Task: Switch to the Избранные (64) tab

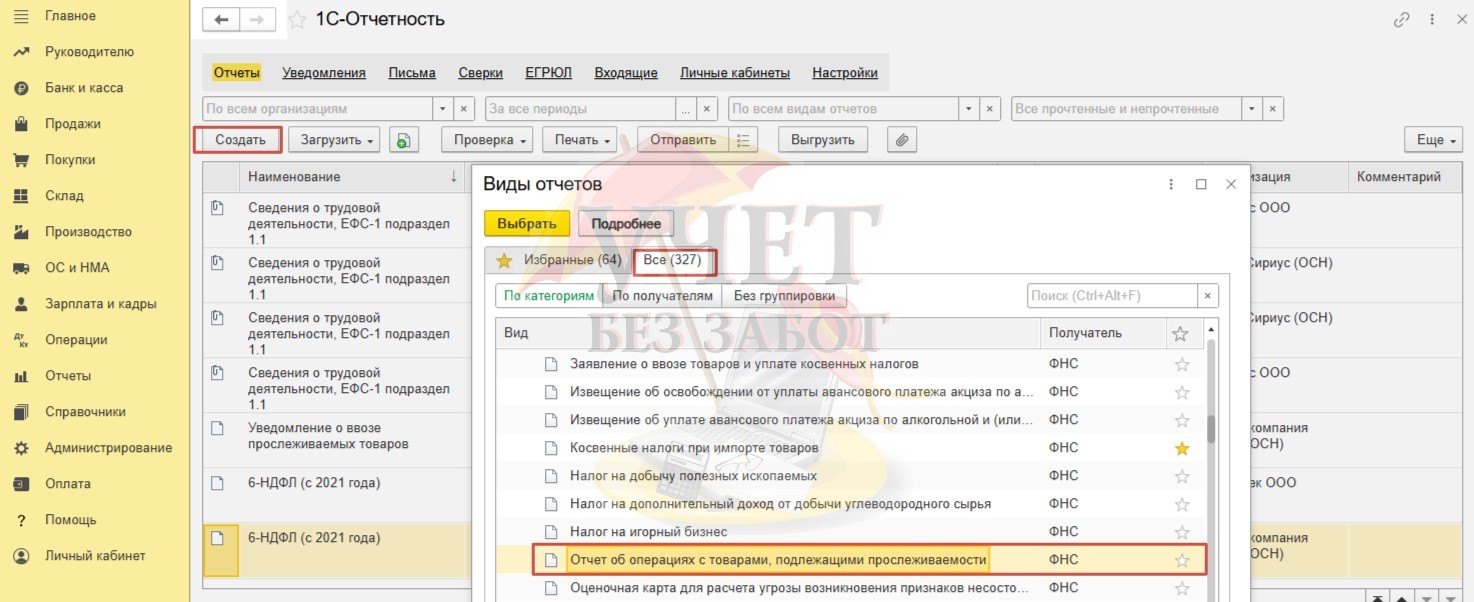Action: point(561,261)
